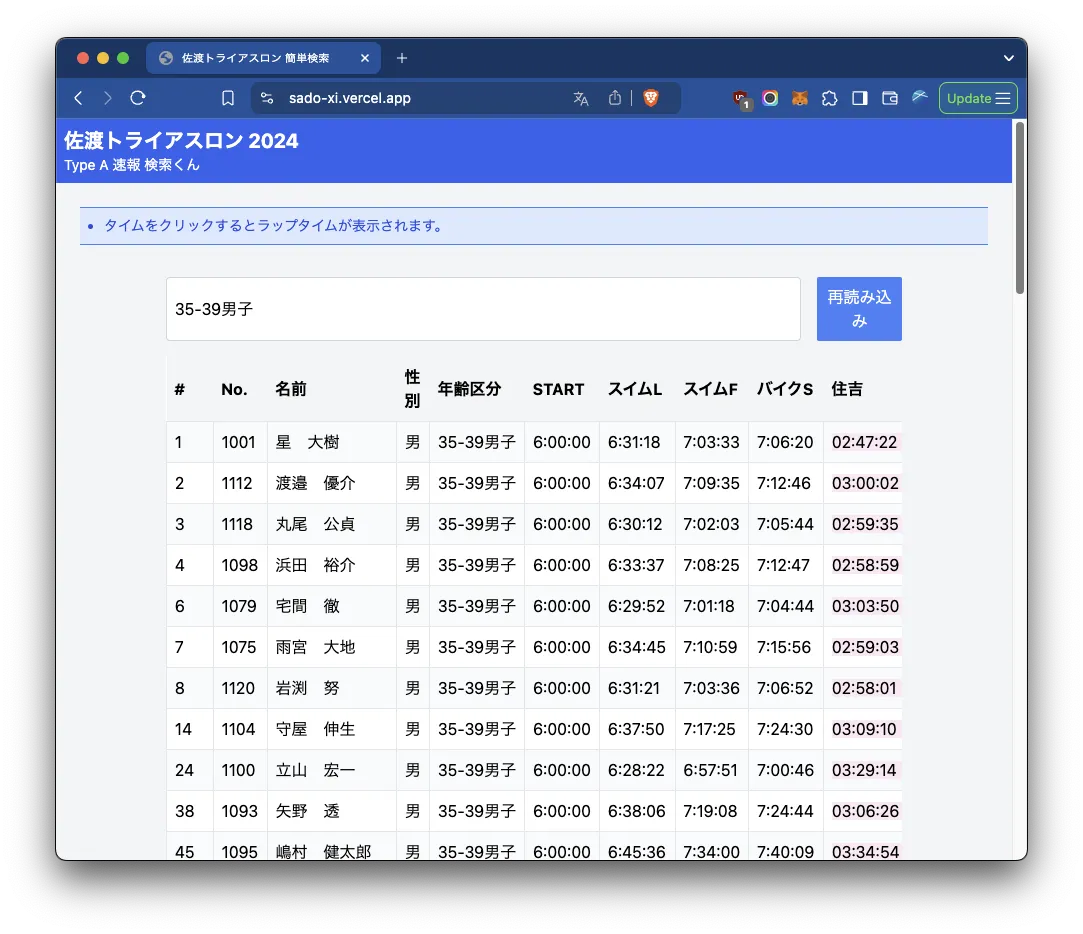Open the MetaMask fox extension
Image resolution: width=1083 pixels, height=934 pixels.
(x=800, y=98)
